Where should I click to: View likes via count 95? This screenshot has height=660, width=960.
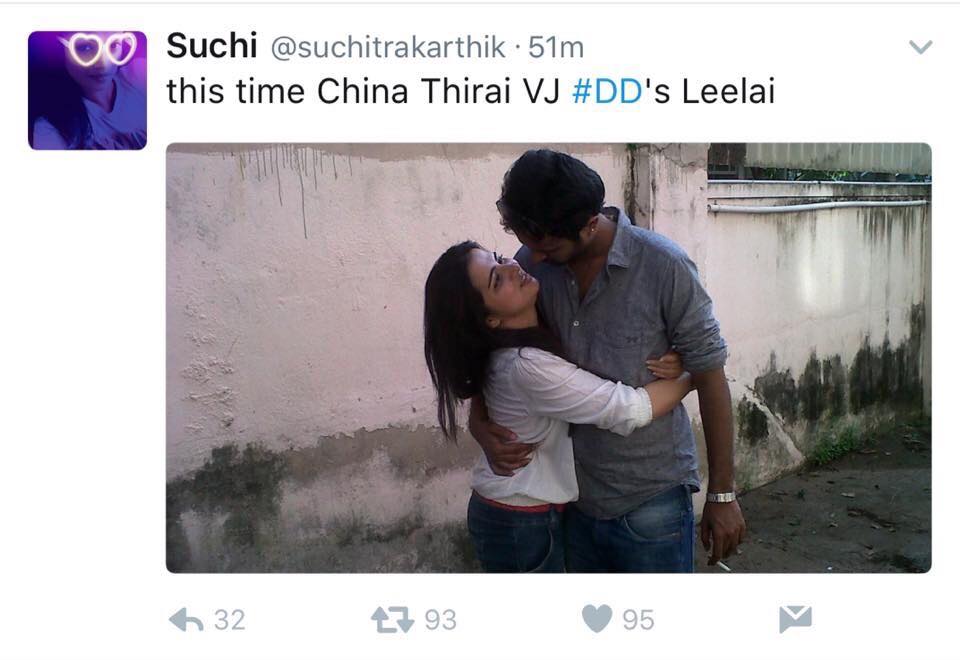(639, 620)
